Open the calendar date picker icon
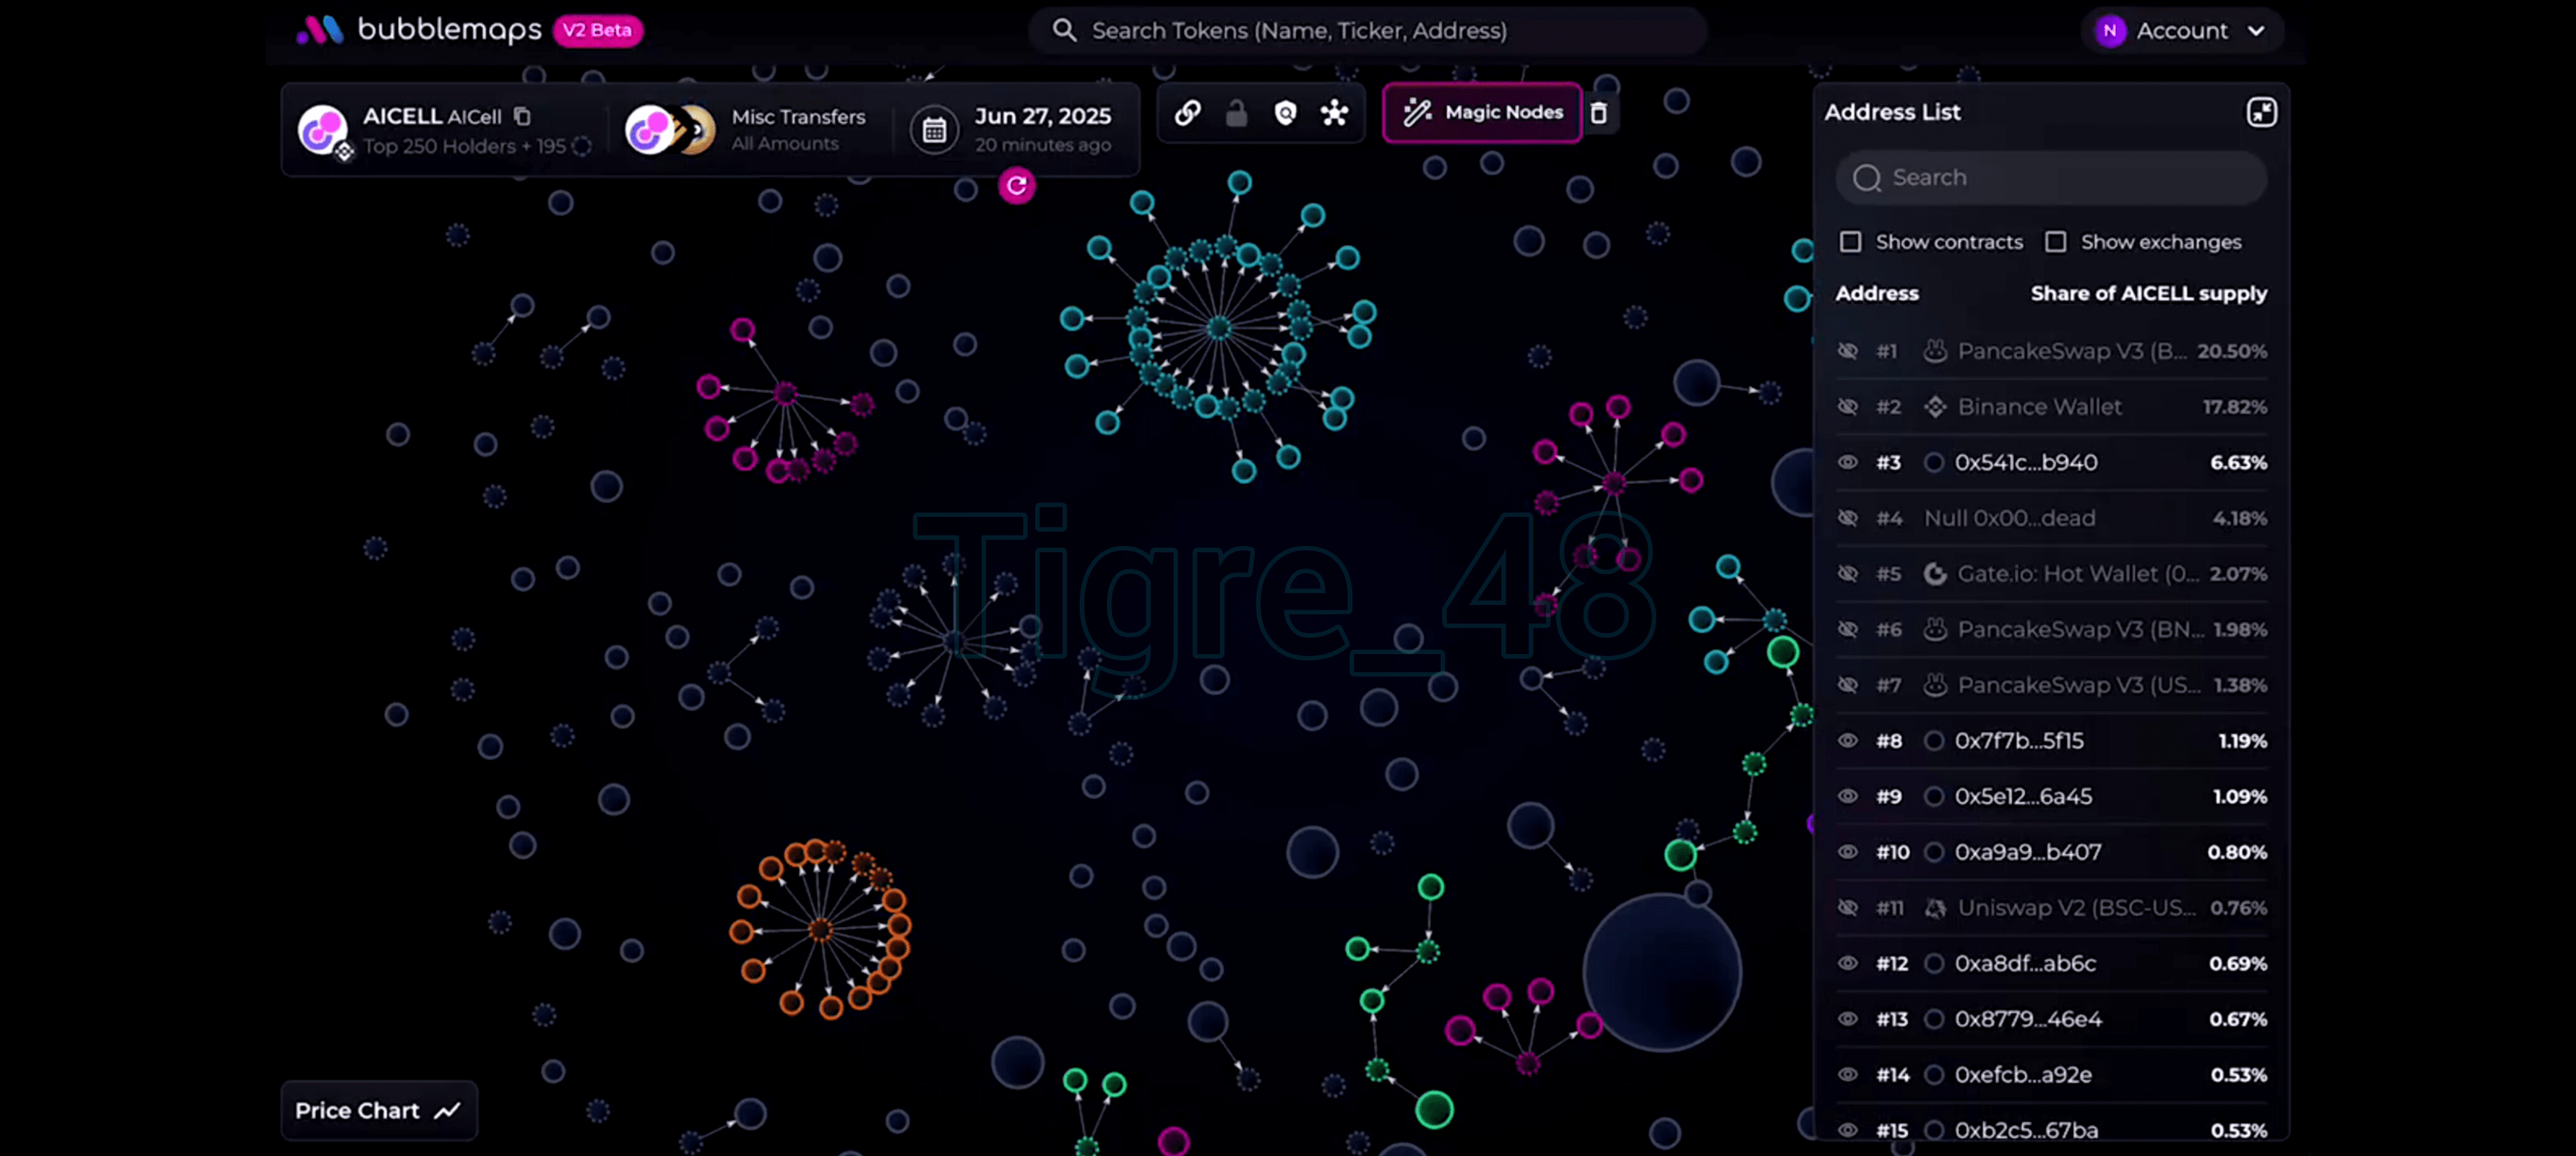This screenshot has width=2576, height=1156. click(x=934, y=130)
